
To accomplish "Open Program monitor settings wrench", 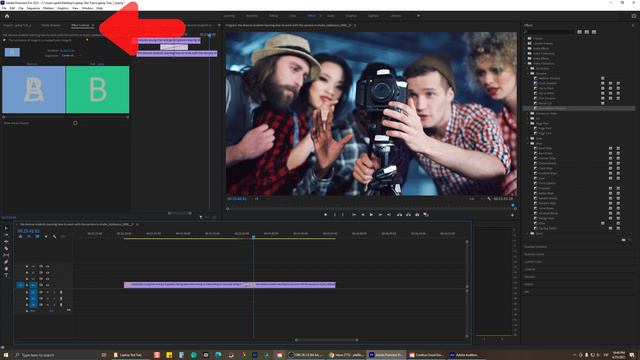I will (x=489, y=199).
